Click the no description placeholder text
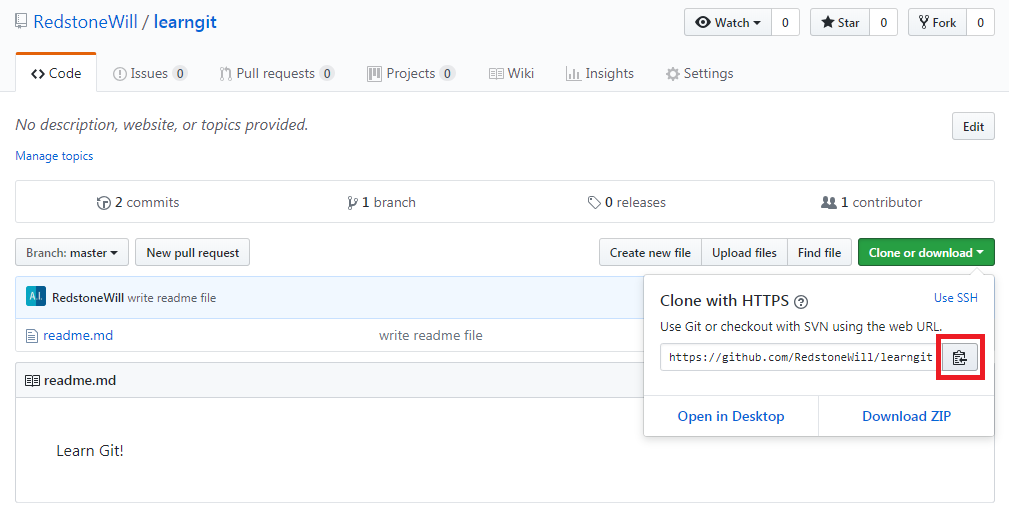 pyautogui.click(x=162, y=125)
